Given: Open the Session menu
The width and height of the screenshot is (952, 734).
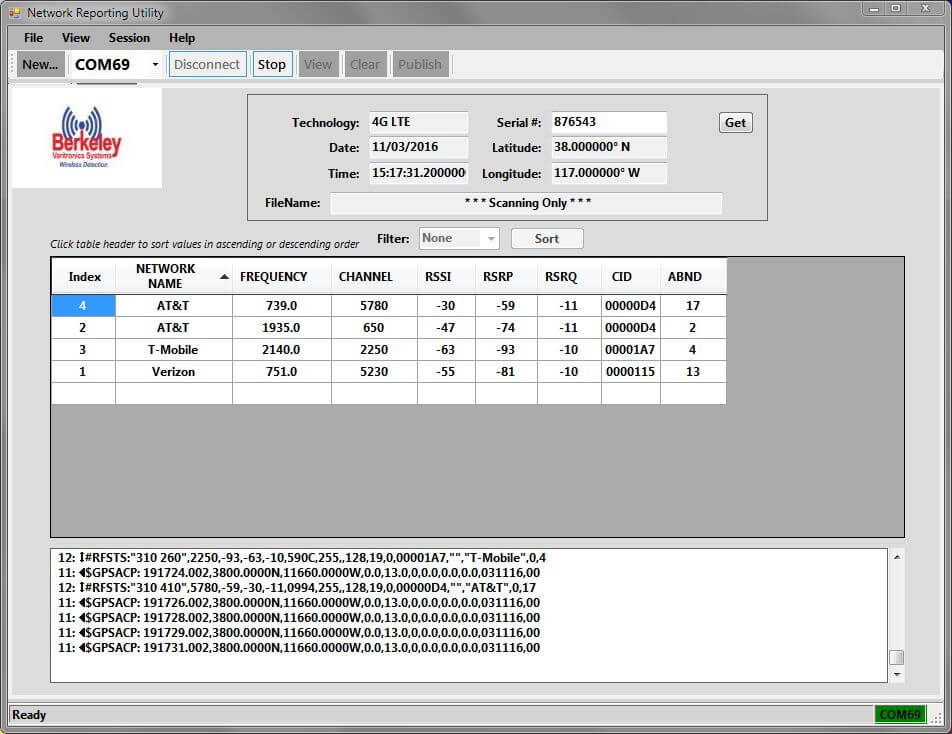Looking at the screenshot, I should (x=128, y=38).
